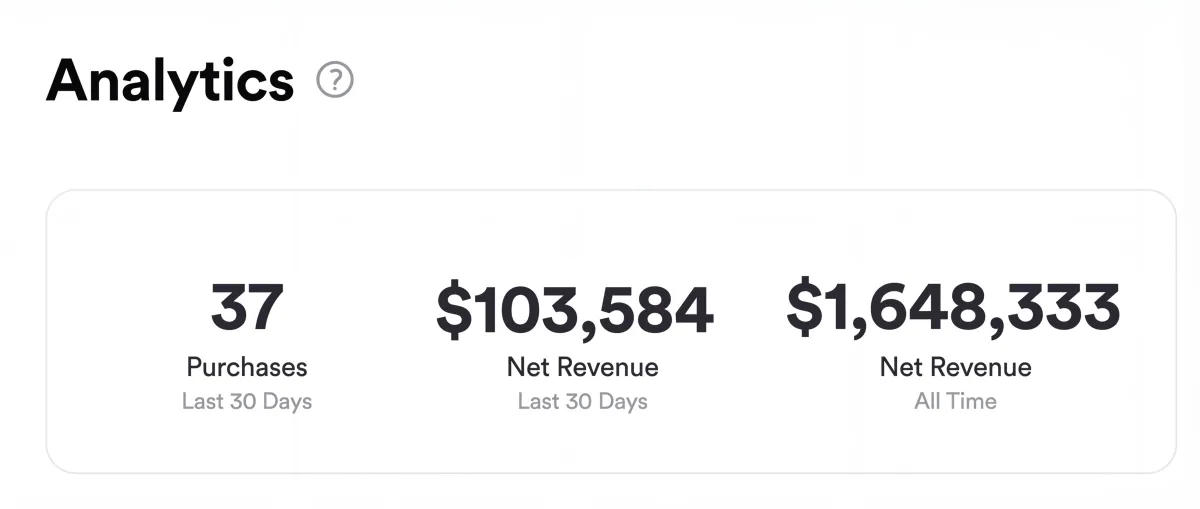
Task: Click the dollar sign in $103,584
Action: 453,310
